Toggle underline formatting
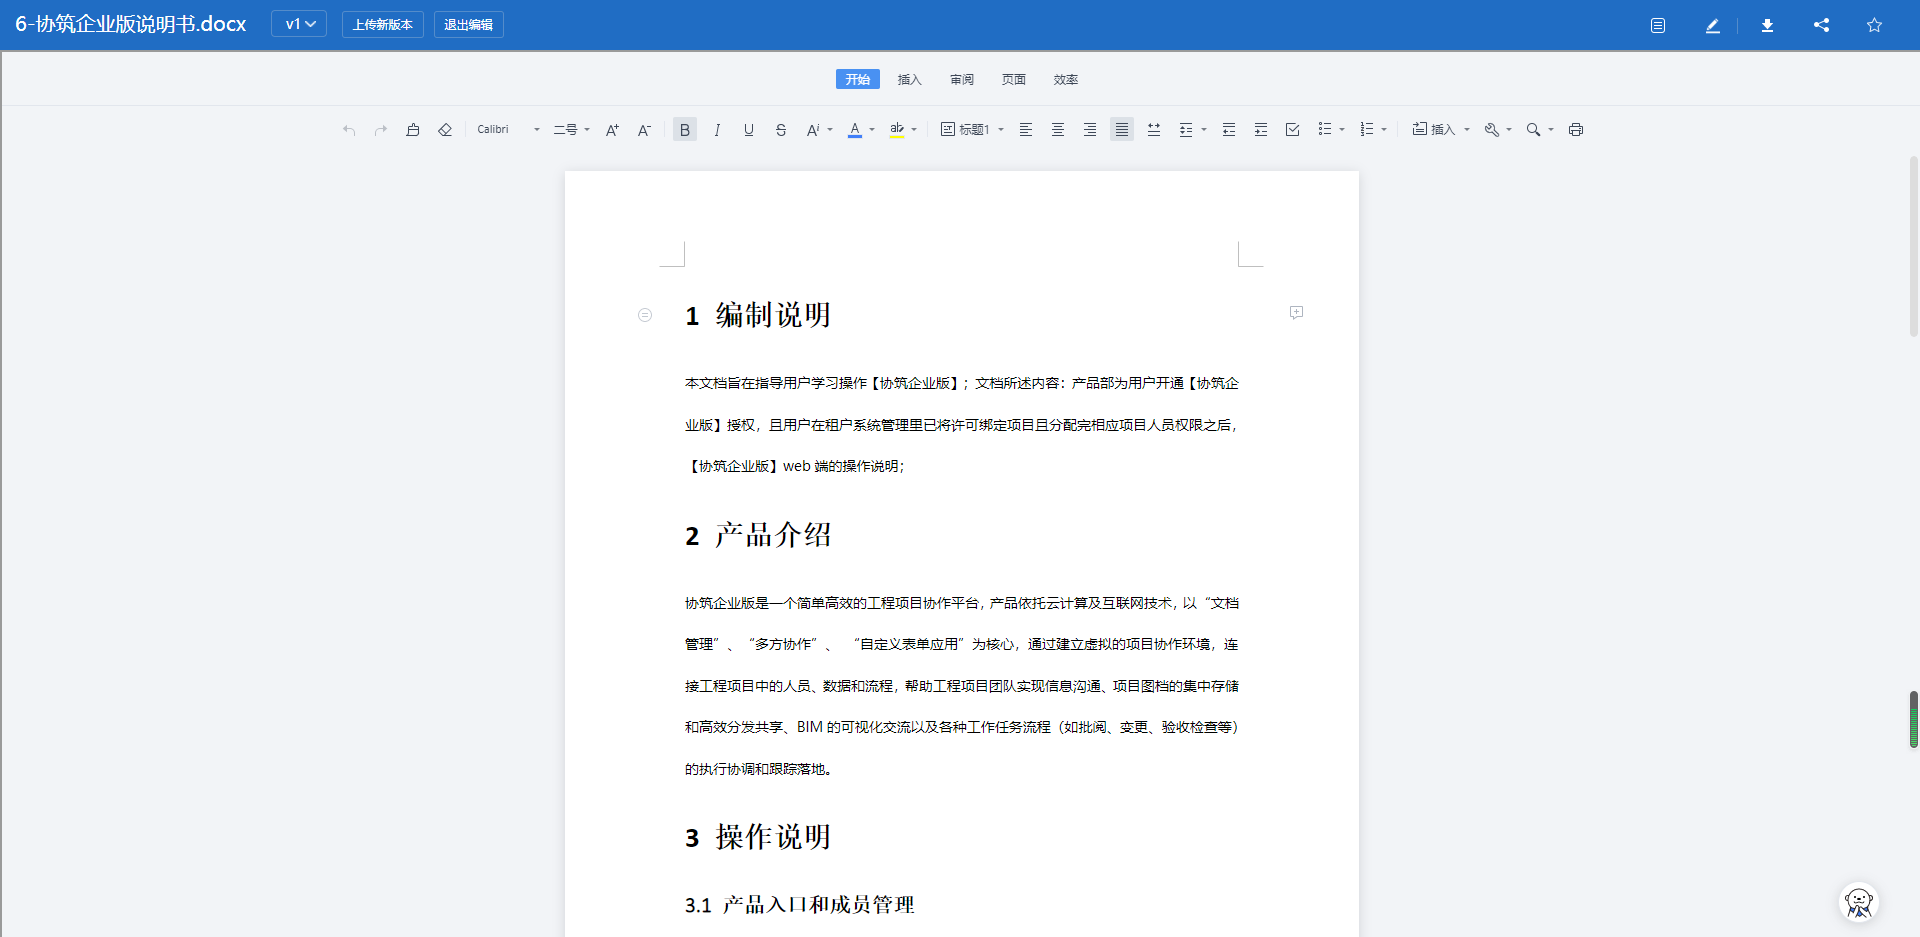Screen dimensions: 1920x937 tap(748, 129)
